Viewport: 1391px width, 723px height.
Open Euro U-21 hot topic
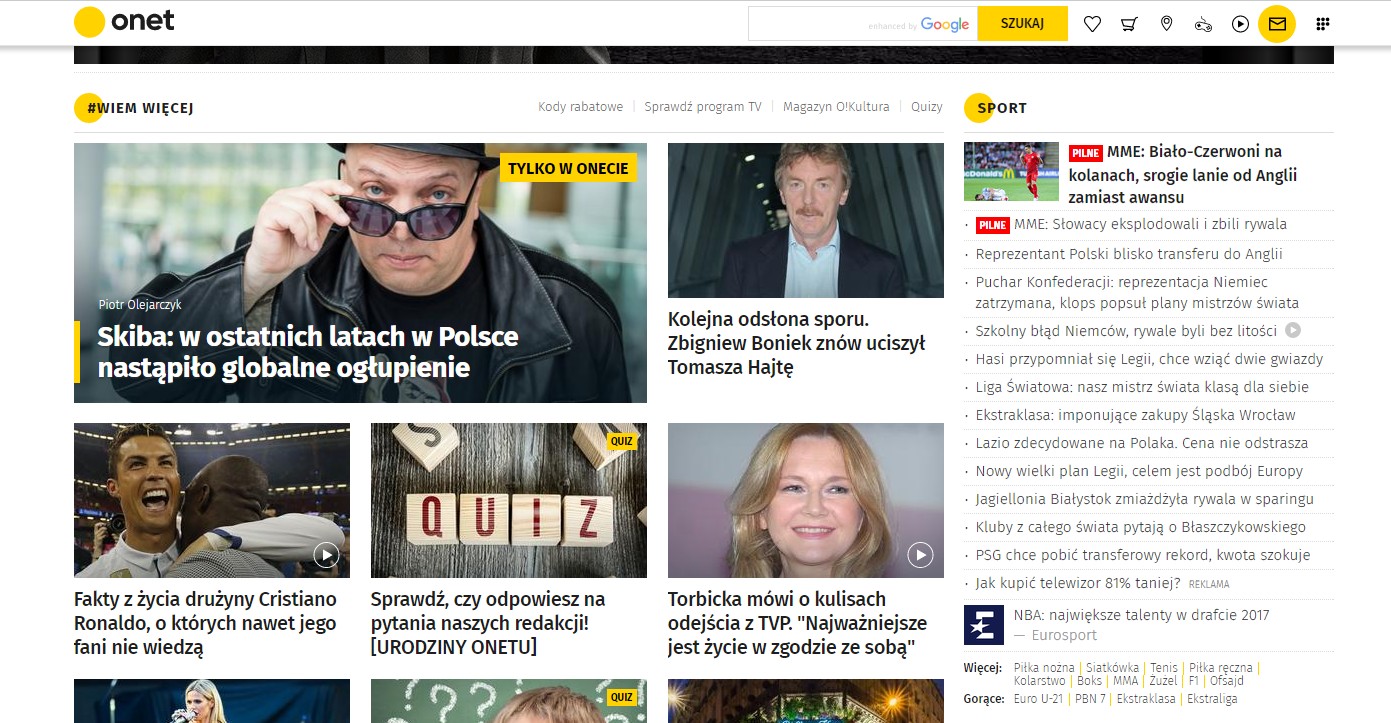(x=1039, y=698)
